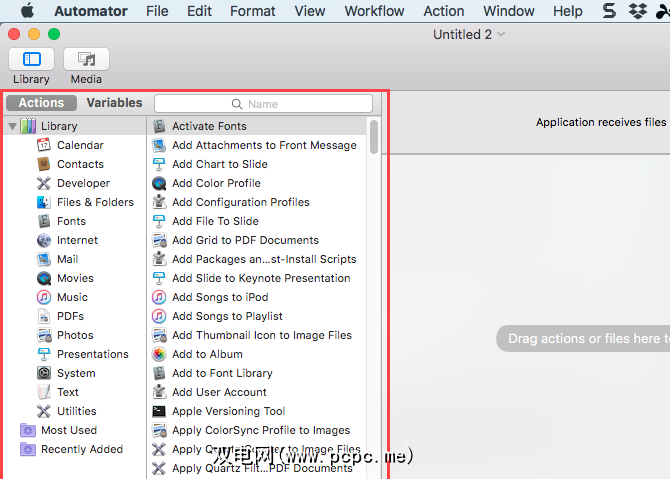670x479 pixels.
Task: Open the View menu
Action: [x=309, y=11]
